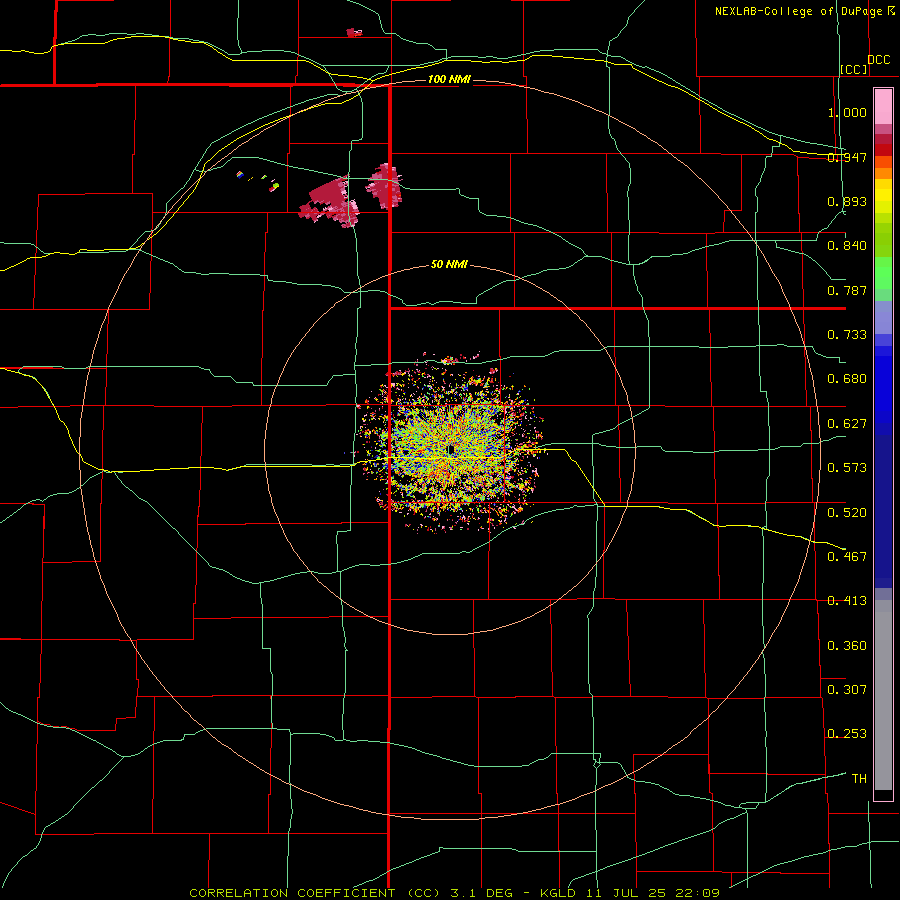Click the 0.307 color scale value
This screenshot has width=900, height=900.
tap(847, 690)
